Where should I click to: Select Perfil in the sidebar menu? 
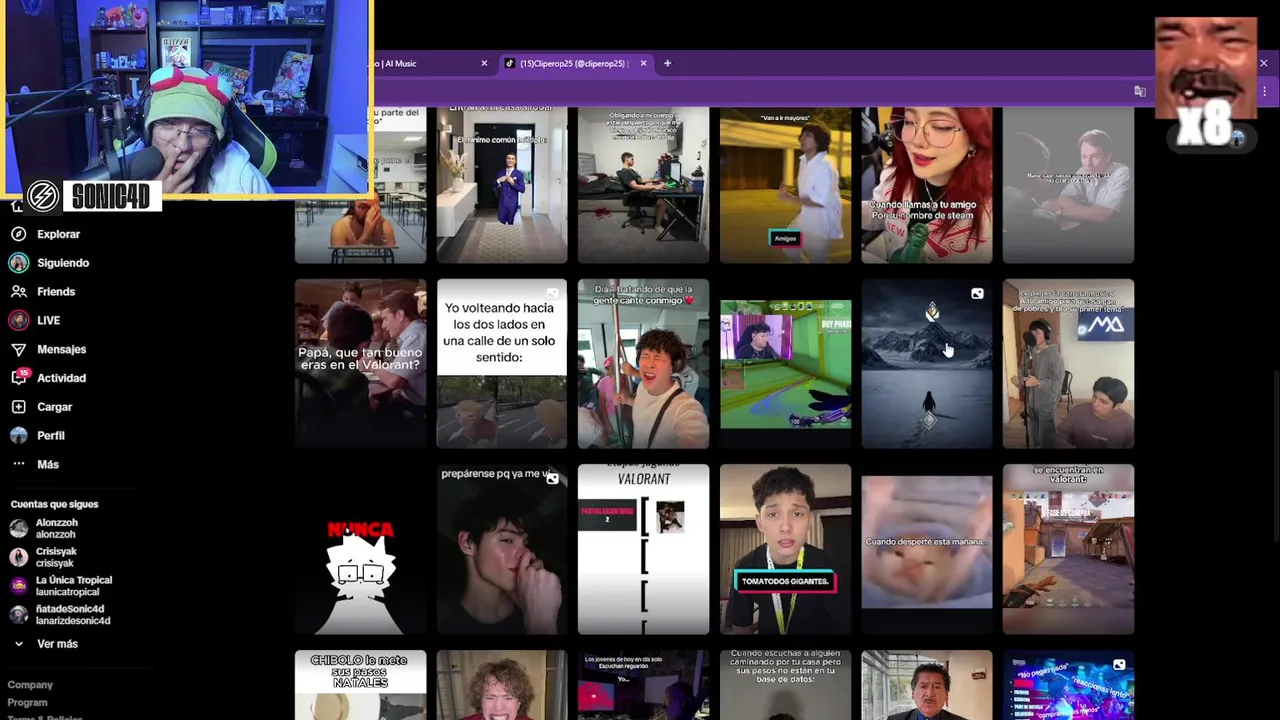click(x=51, y=436)
